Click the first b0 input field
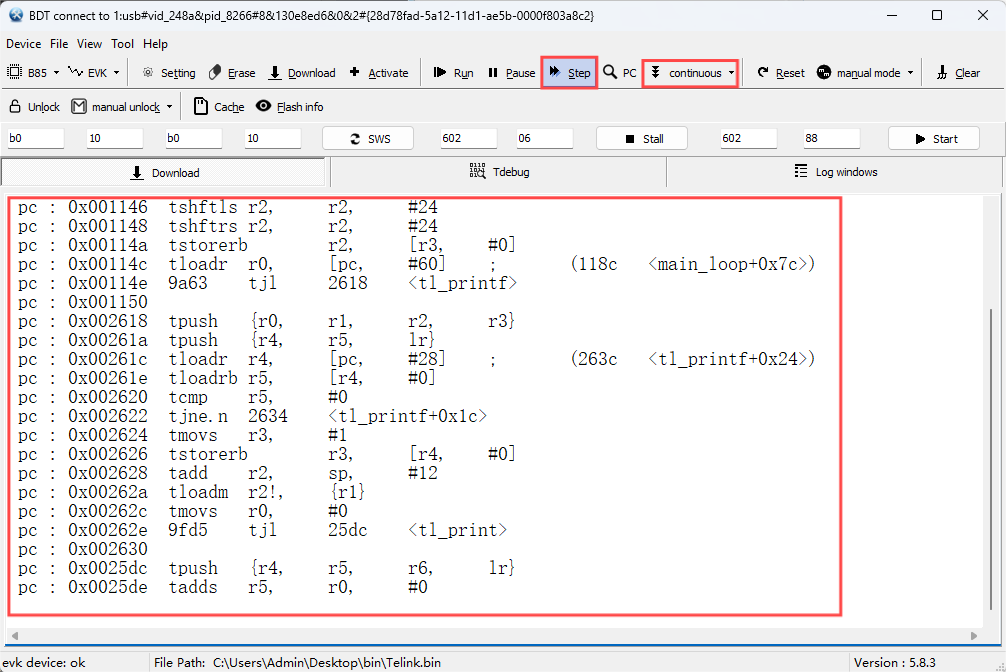The width and height of the screenshot is (1006, 672). tap(35, 138)
